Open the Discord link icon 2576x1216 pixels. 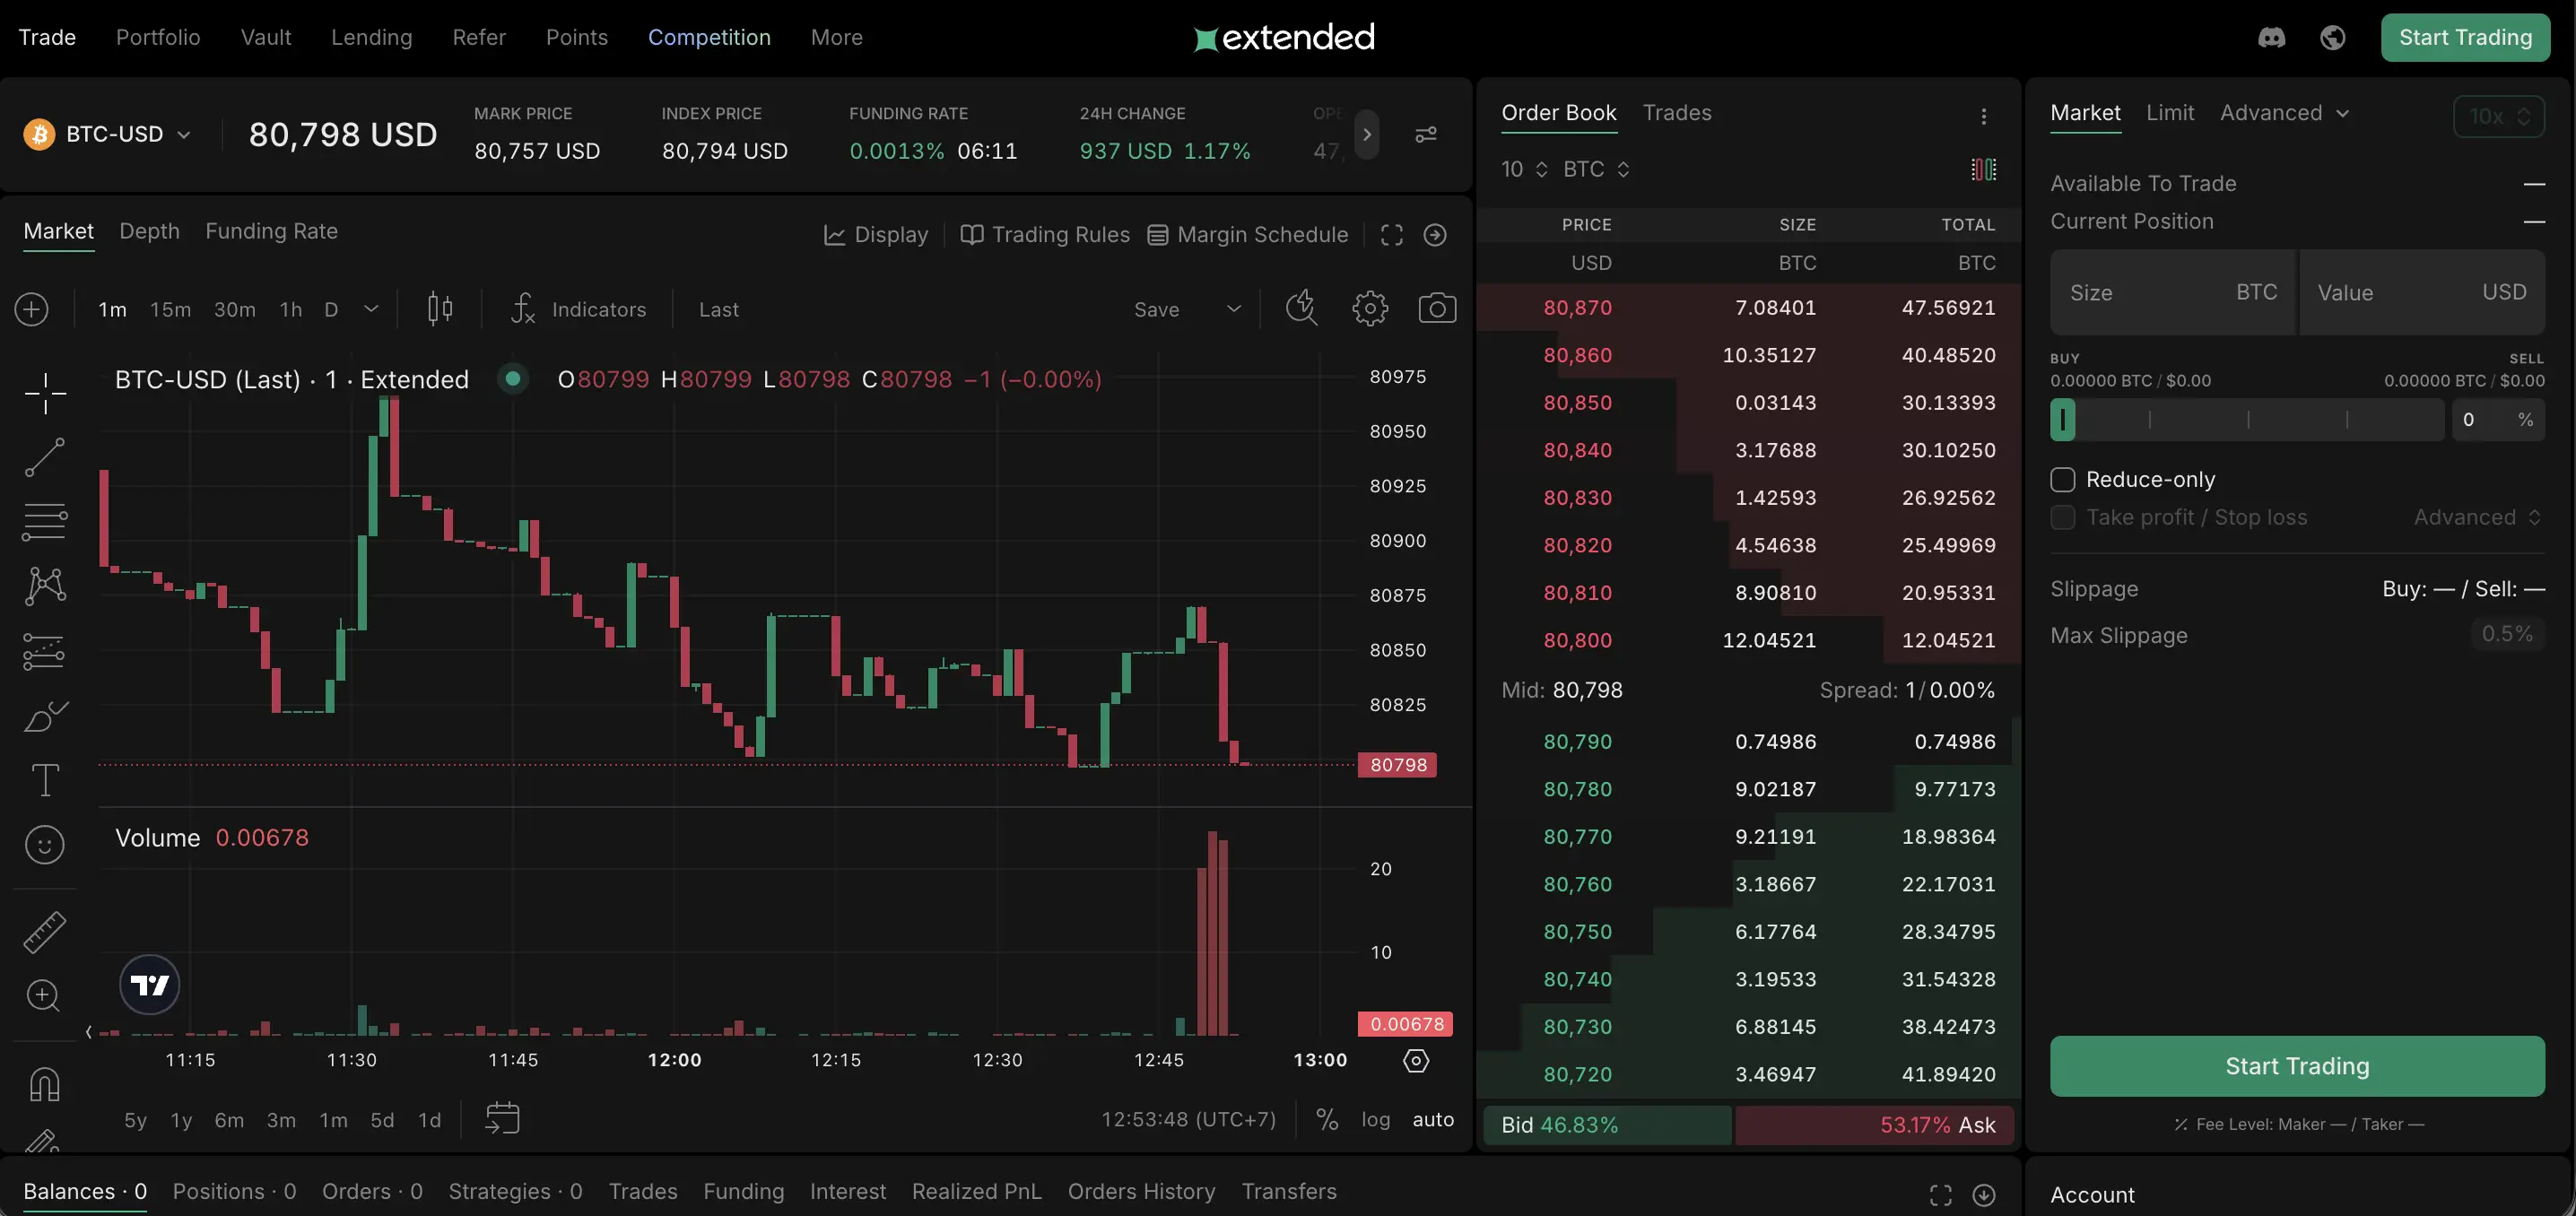(2271, 38)
